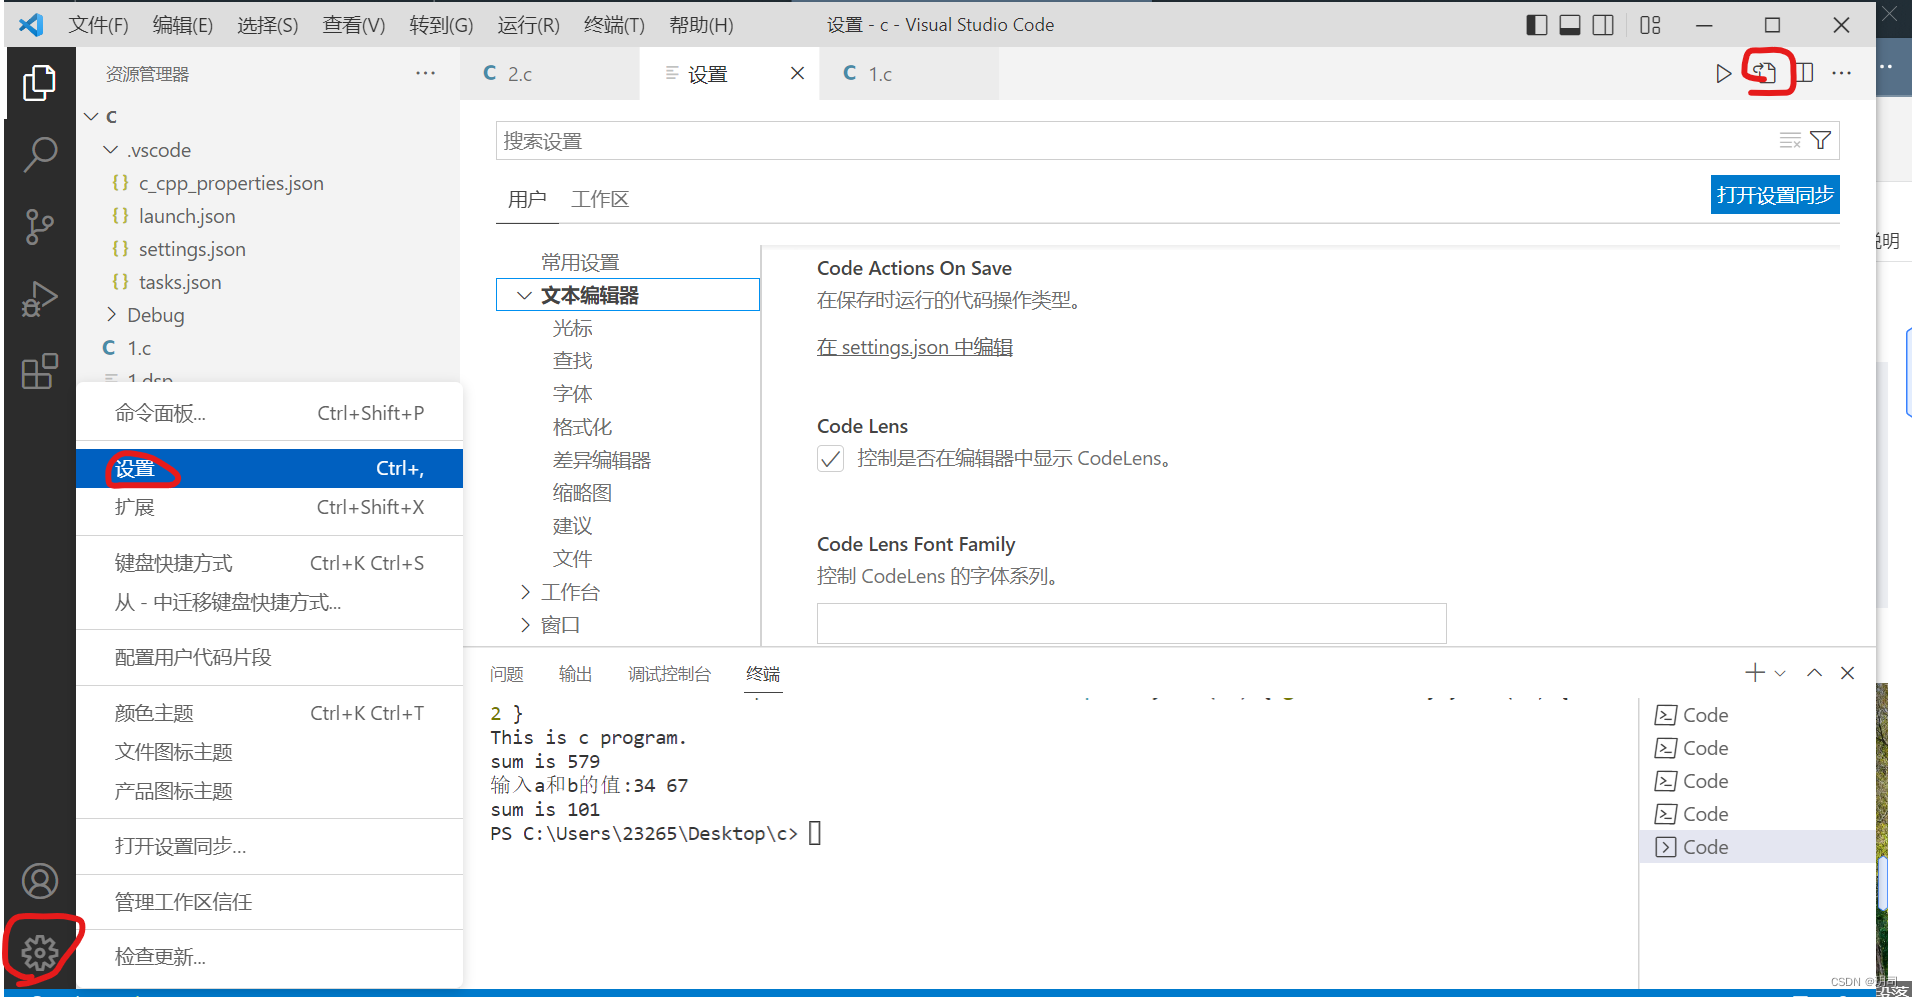The width and height of the screenshot is (1912, 997).
Task: Toggle primary side bar layout icon
Action: 1537,25
